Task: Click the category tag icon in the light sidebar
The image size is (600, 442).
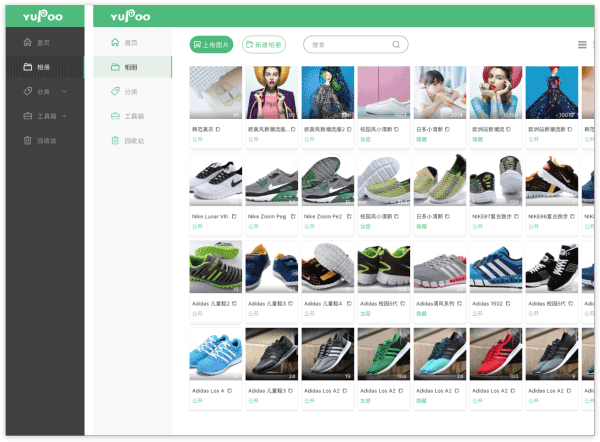Action: (x=115, y=91)
